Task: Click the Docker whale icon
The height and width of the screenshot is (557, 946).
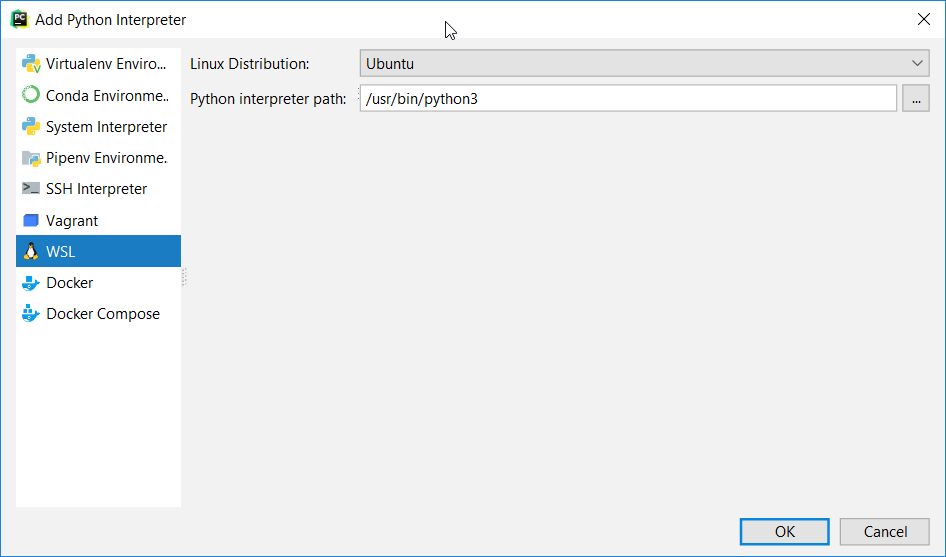Action: [x=31, y=282]
